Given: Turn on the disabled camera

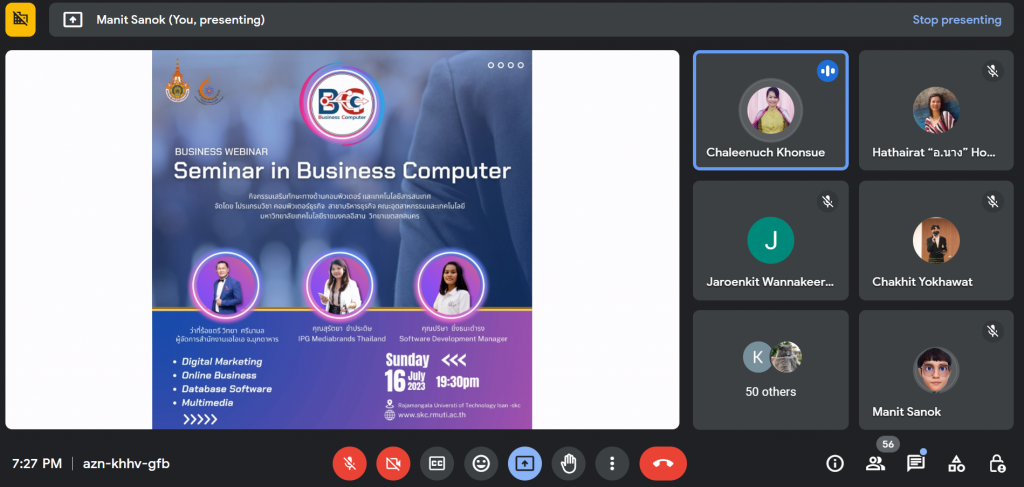Looking at the screenshot, I should tap(393, 463).
